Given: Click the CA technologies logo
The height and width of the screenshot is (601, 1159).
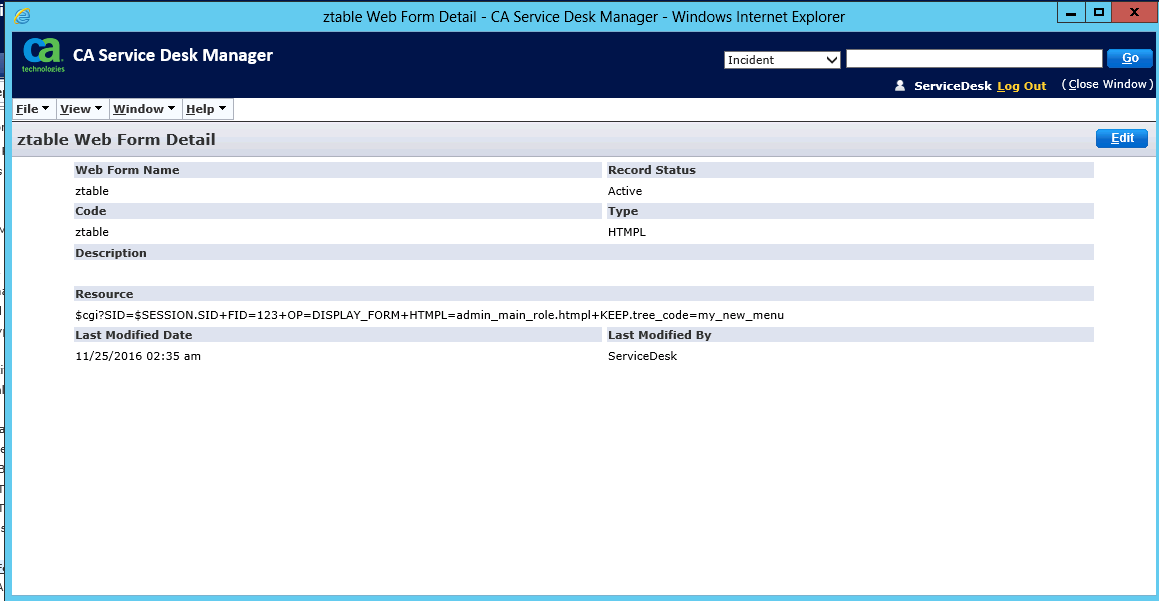Looking at the screenshot, I should click(x=43, y=55).
